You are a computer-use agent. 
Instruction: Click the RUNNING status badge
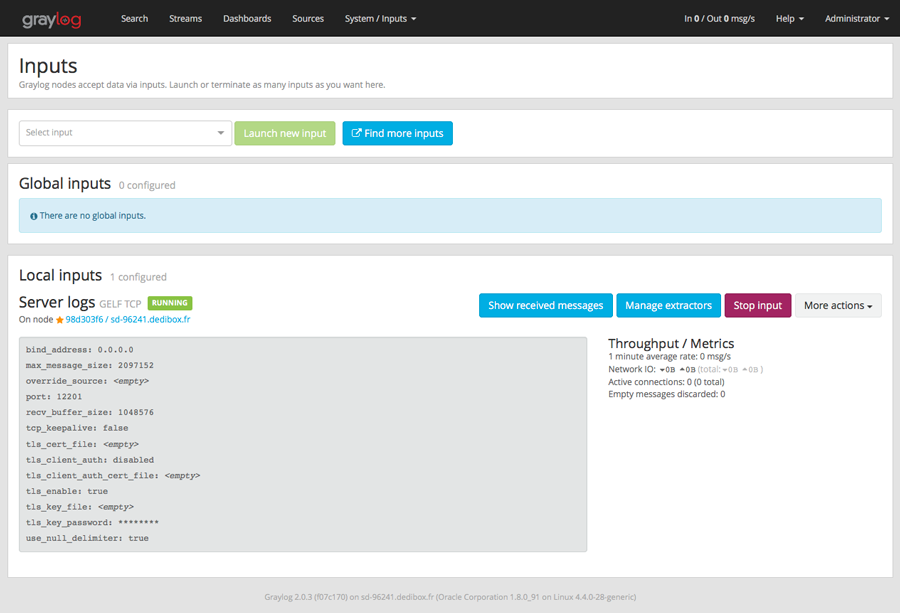point(170,302)
